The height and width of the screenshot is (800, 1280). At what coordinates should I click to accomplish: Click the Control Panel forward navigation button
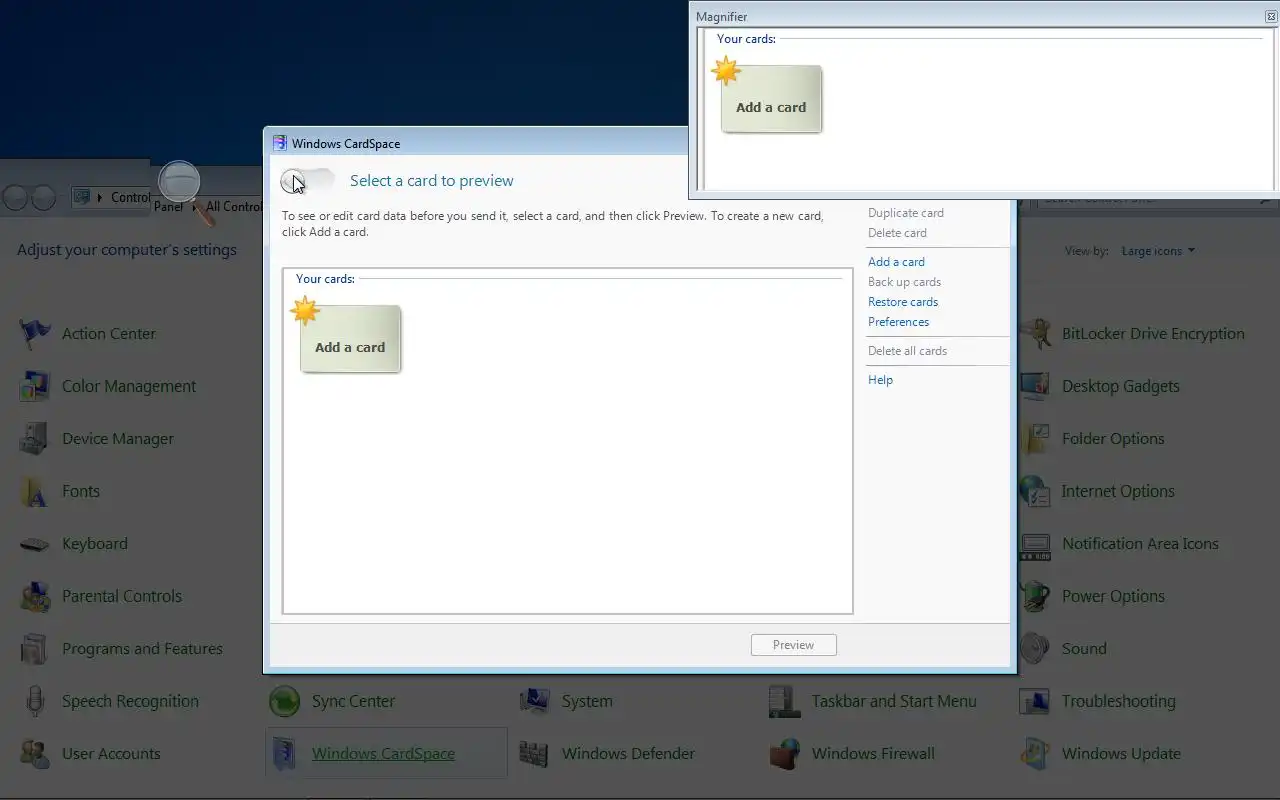[43, 198]
